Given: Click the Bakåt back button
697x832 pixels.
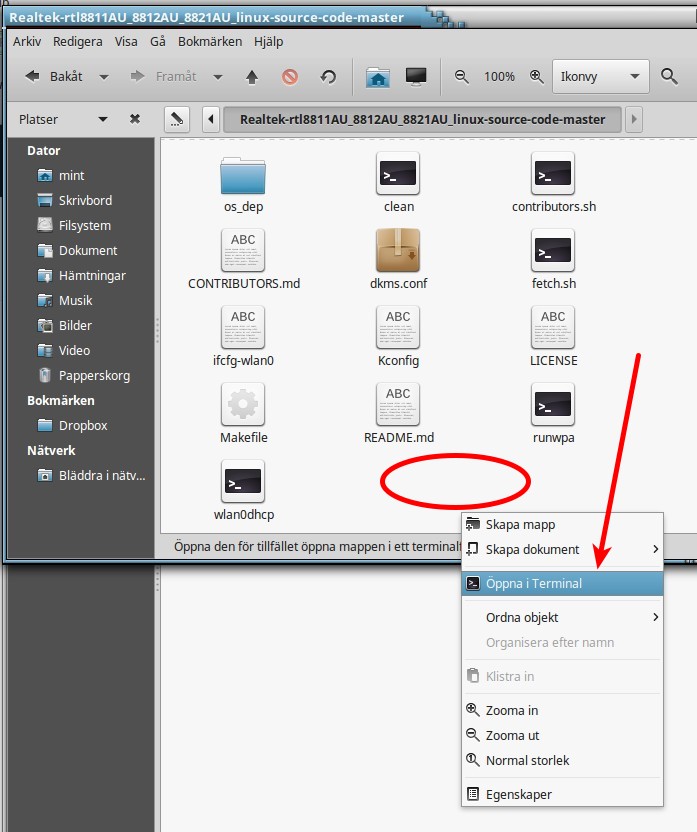Looking at the screenshot, I should [55, 77].
